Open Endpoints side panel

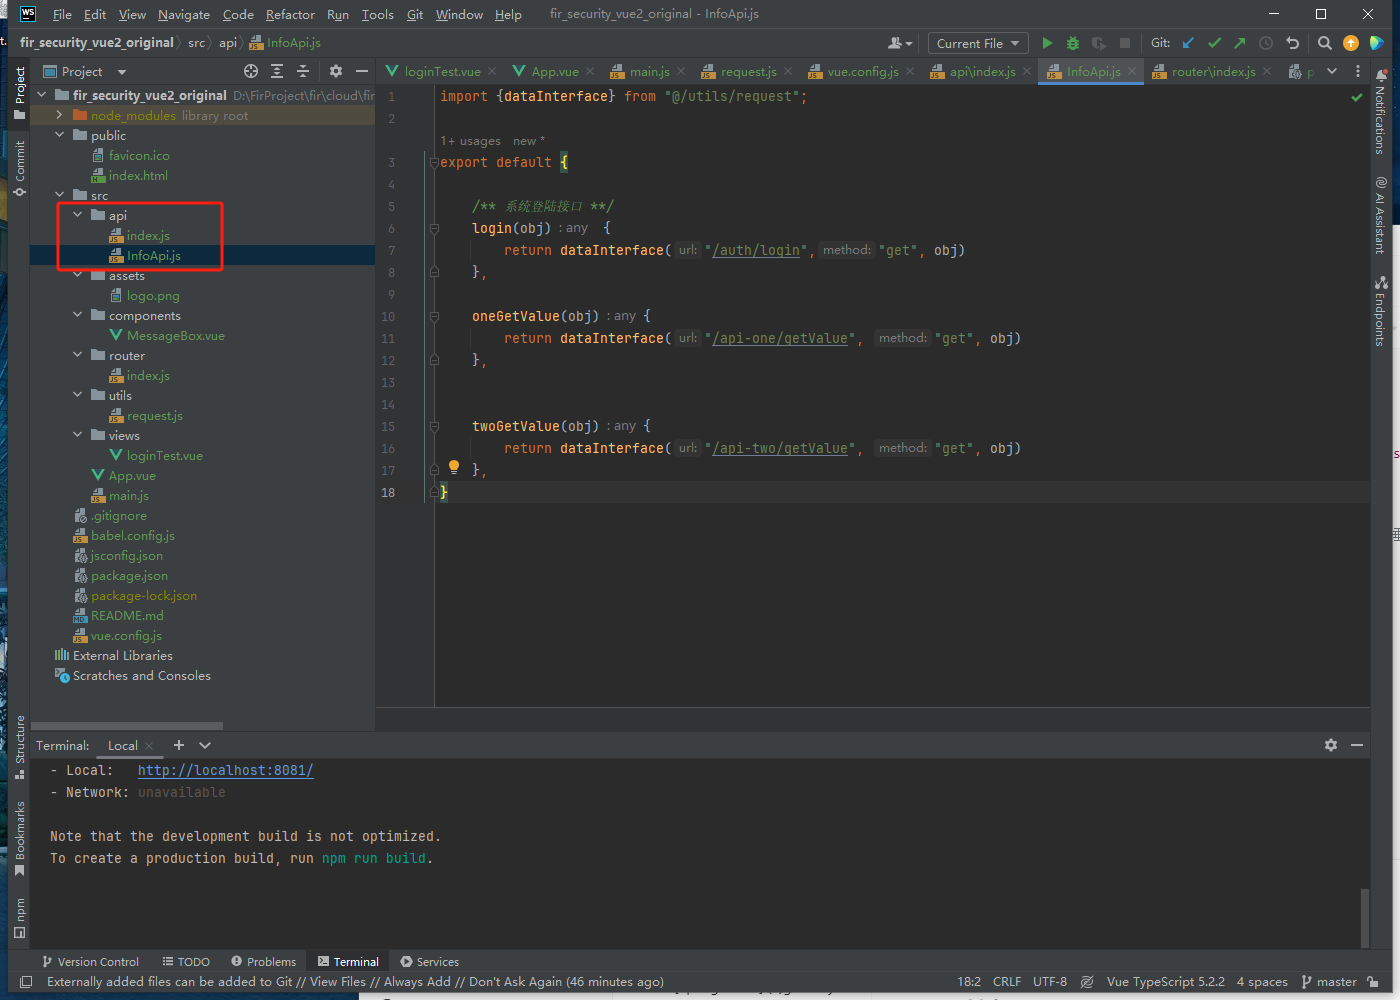click(1380, 311)
